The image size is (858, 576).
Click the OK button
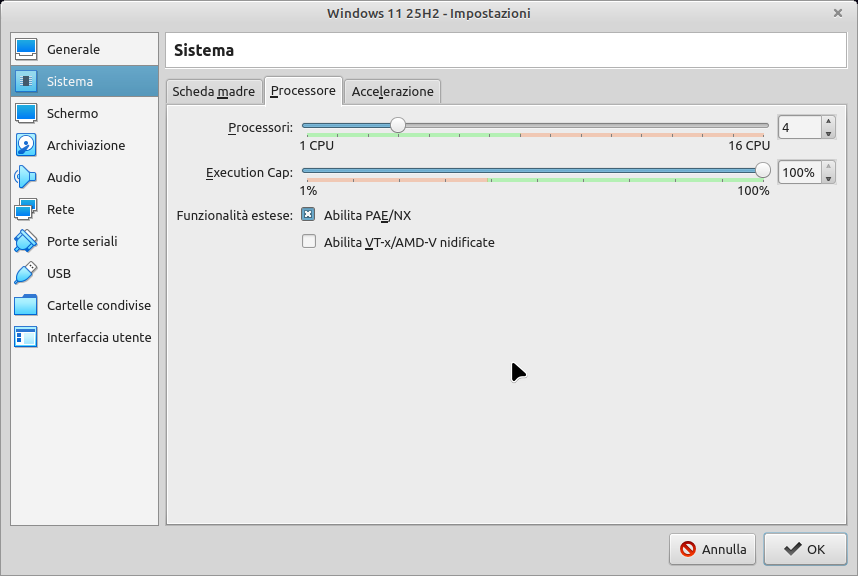click(804, 549)
